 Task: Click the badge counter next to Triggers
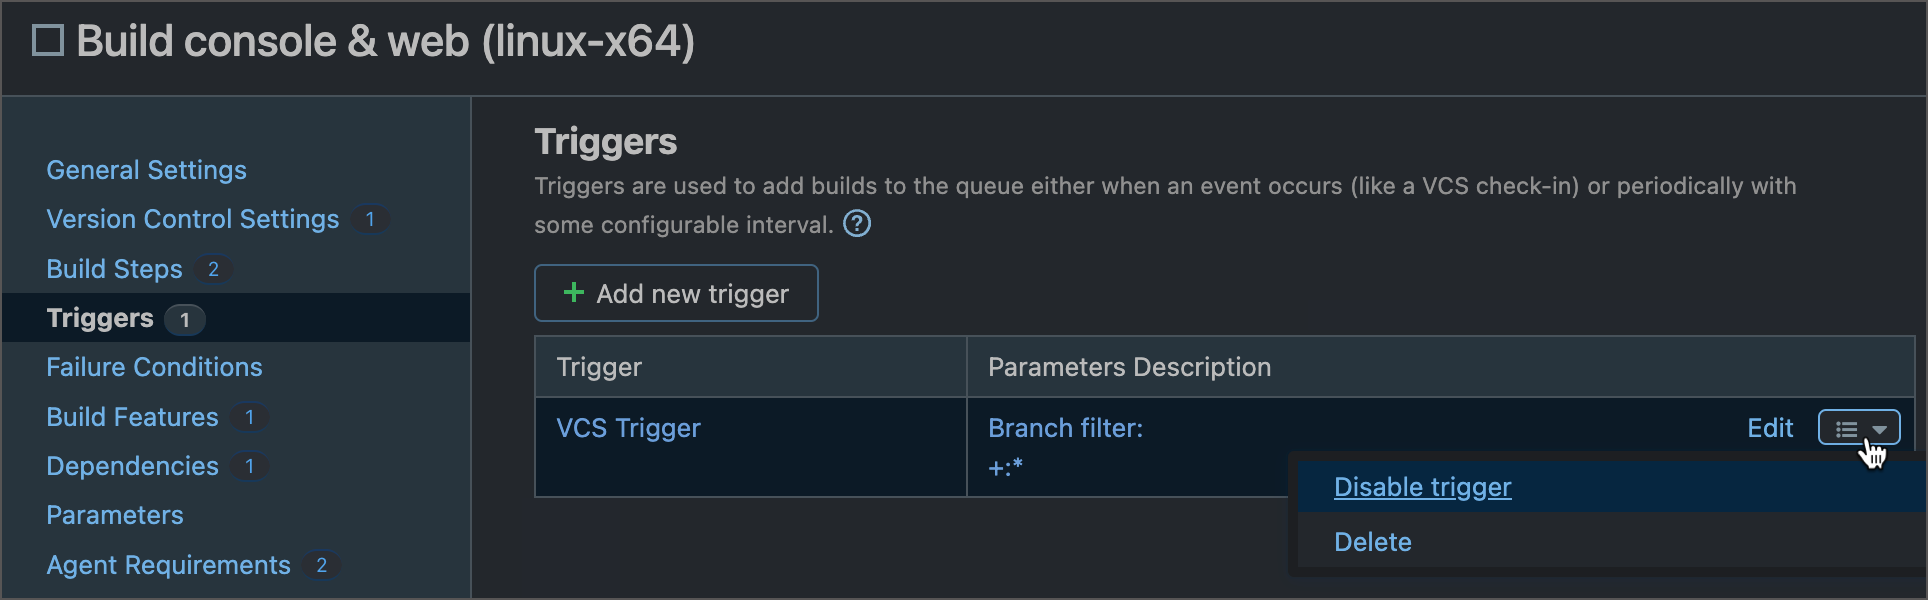coord(184,318)
